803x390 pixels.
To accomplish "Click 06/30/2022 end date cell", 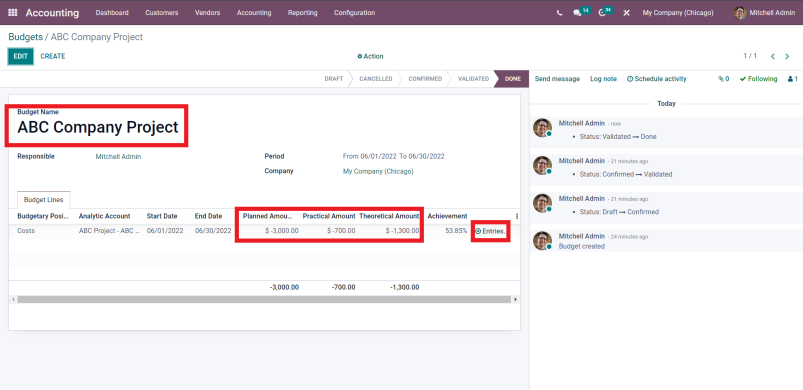I will tap(213, 231).
